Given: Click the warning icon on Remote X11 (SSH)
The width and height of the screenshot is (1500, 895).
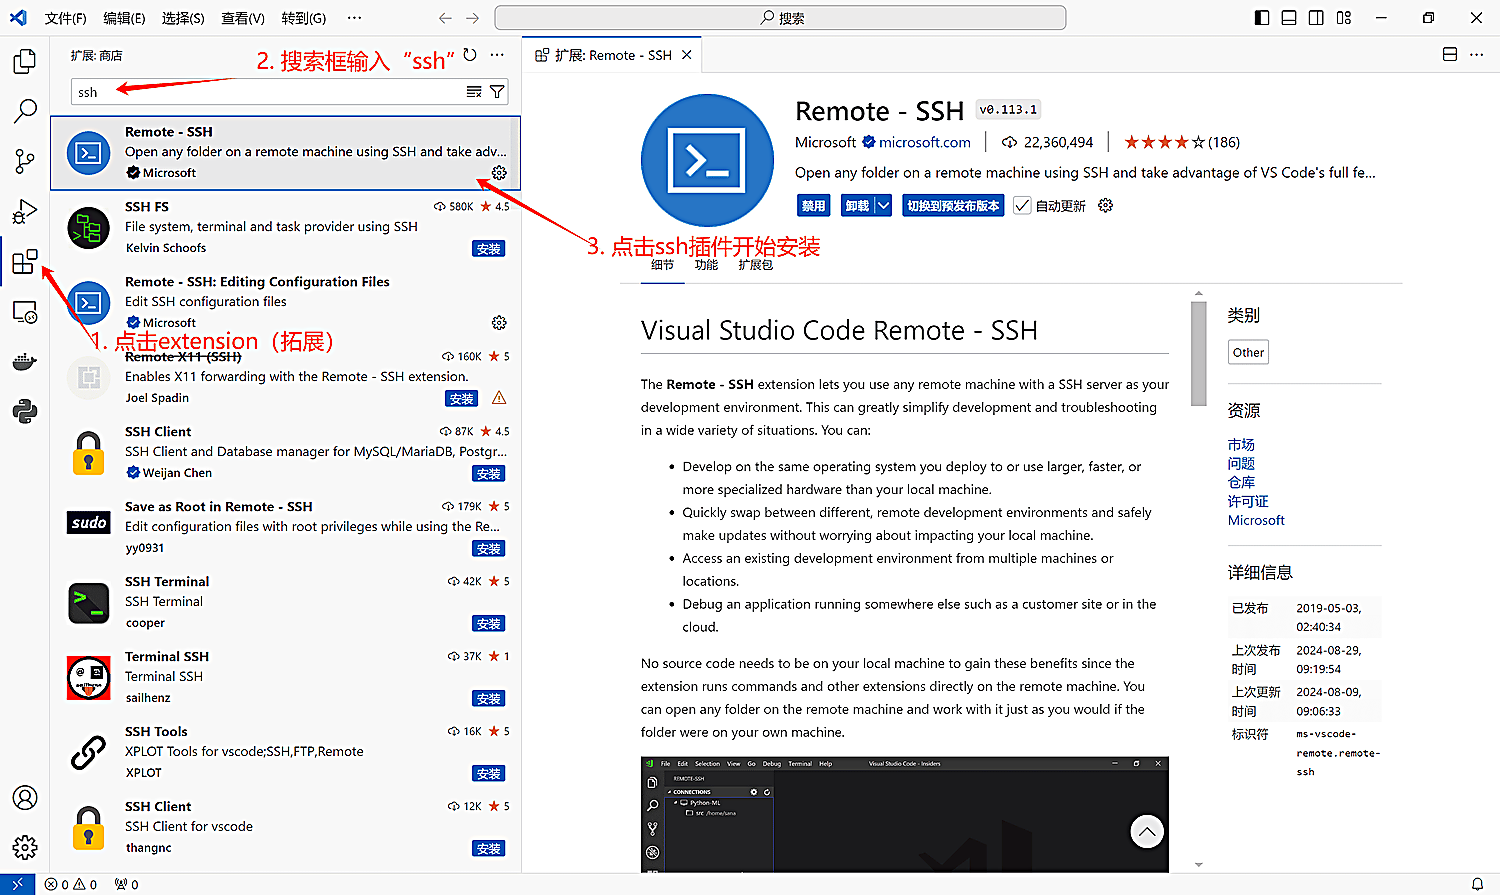Looking at the screenshot, I should [x=499, y=398].
